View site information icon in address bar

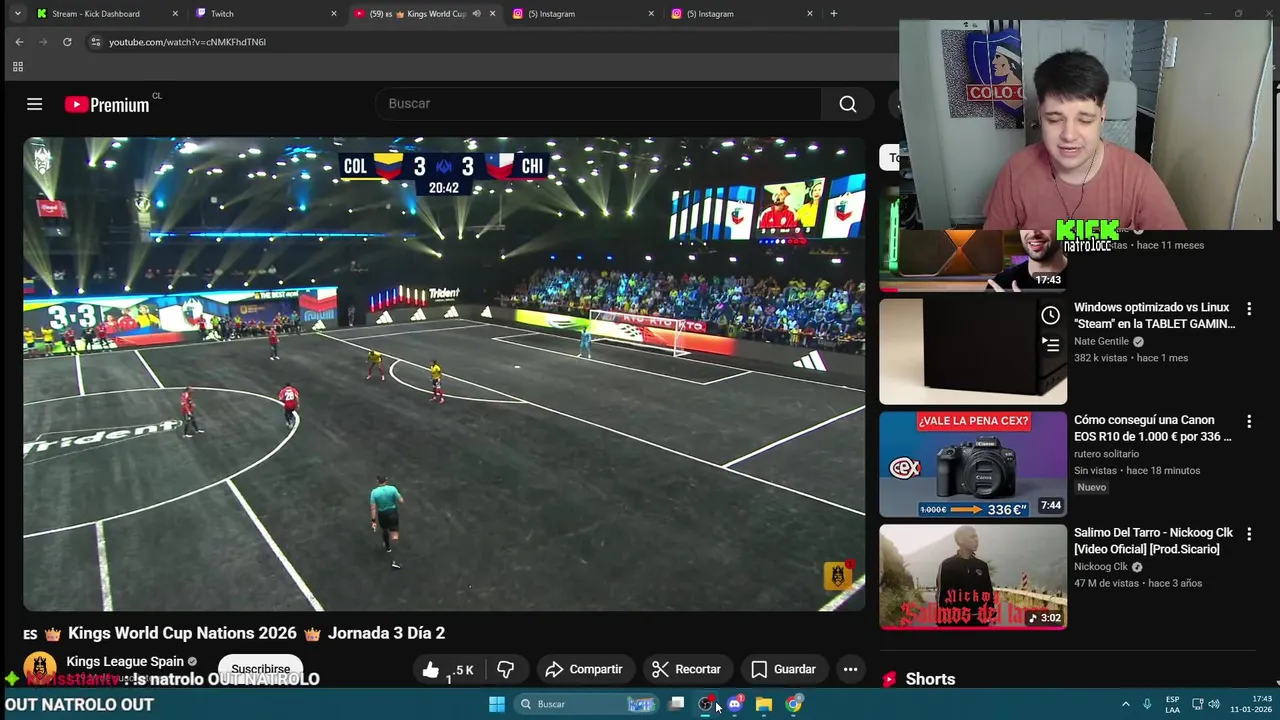[95, 42]
